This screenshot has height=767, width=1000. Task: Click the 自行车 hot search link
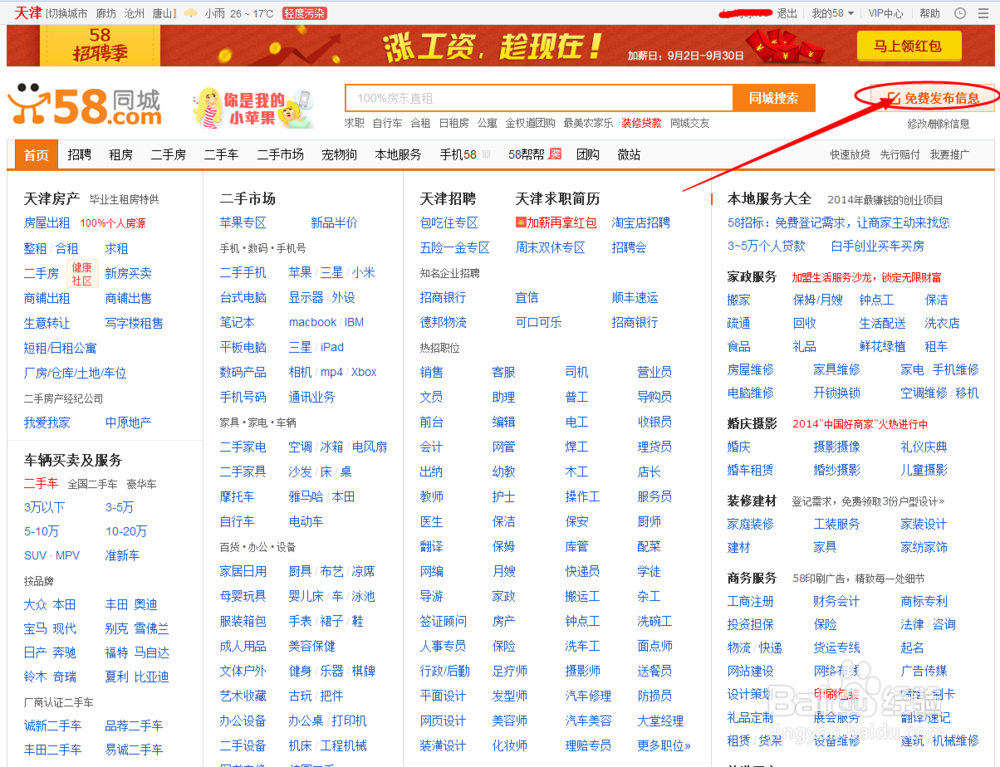(387, 123)
